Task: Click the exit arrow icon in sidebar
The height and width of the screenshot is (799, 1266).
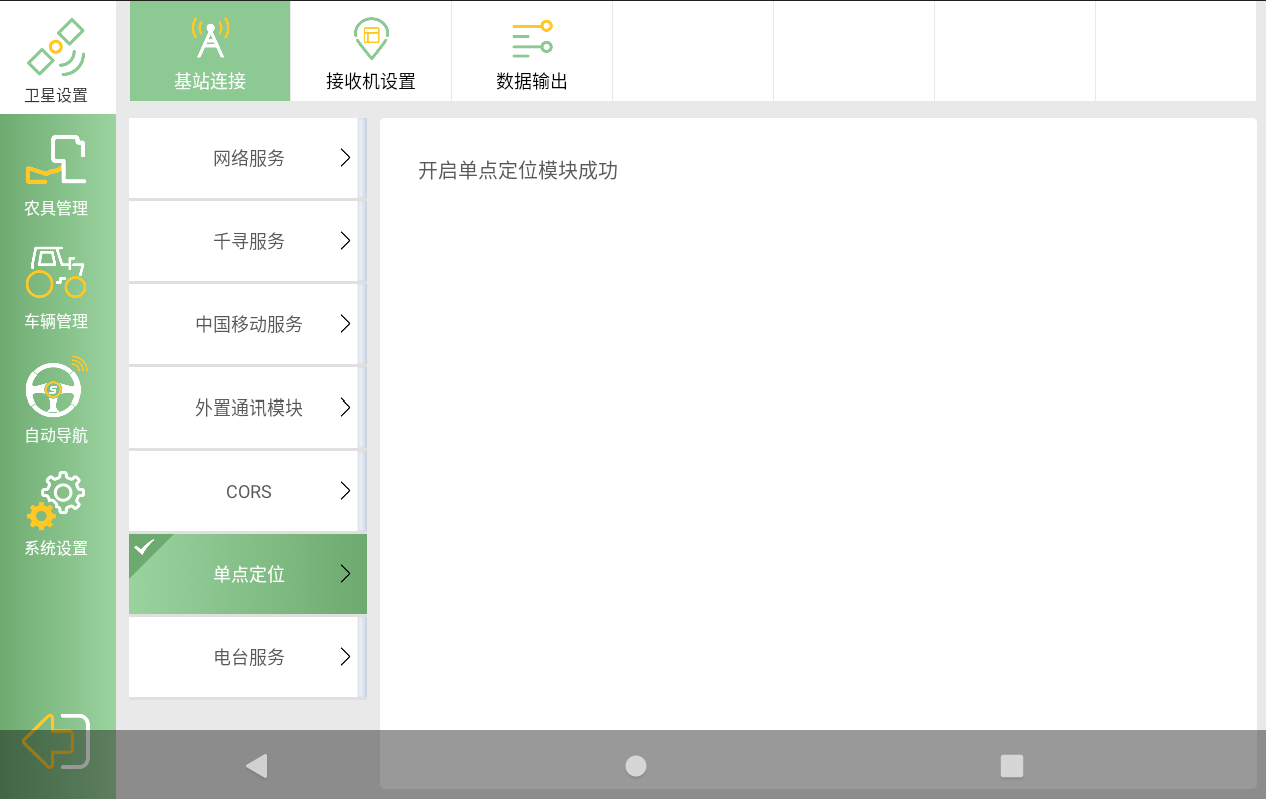Action: 56,741
